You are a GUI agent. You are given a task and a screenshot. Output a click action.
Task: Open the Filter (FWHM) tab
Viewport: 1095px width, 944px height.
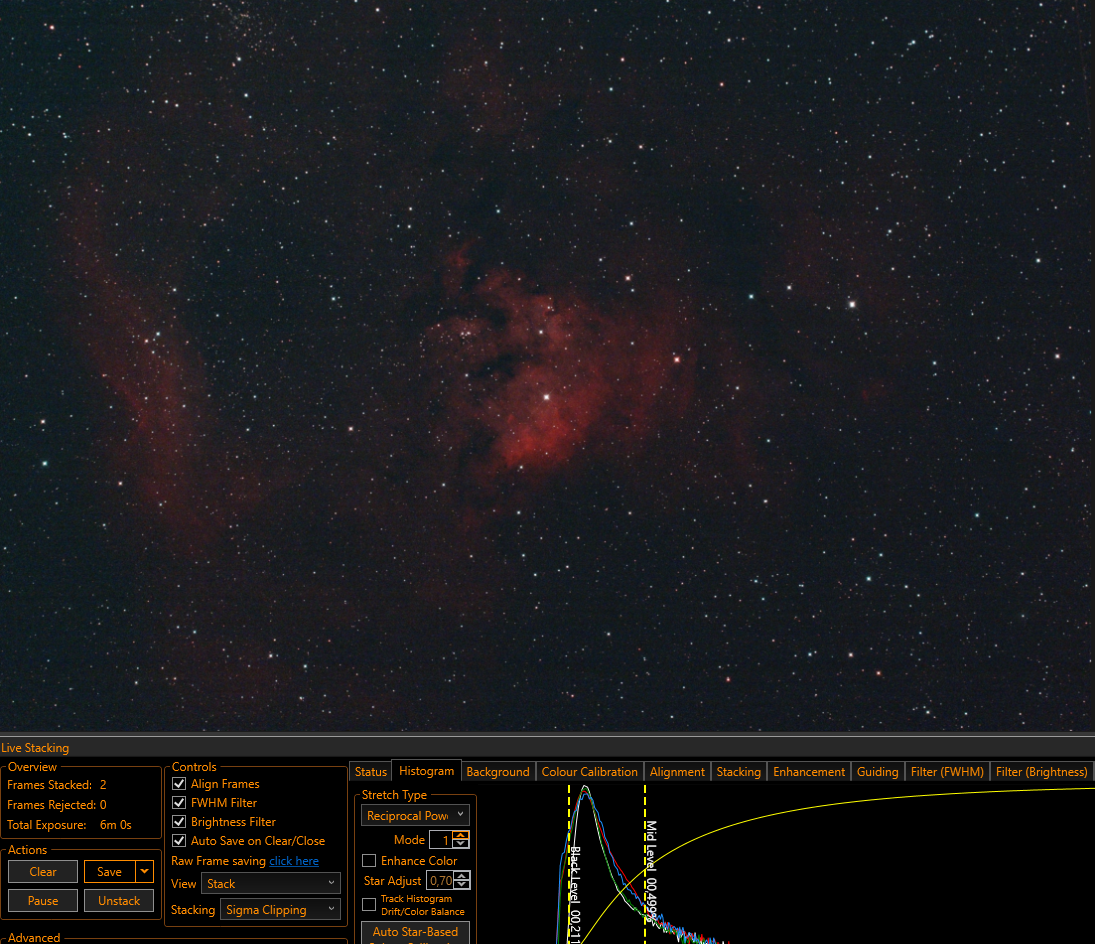947,772
